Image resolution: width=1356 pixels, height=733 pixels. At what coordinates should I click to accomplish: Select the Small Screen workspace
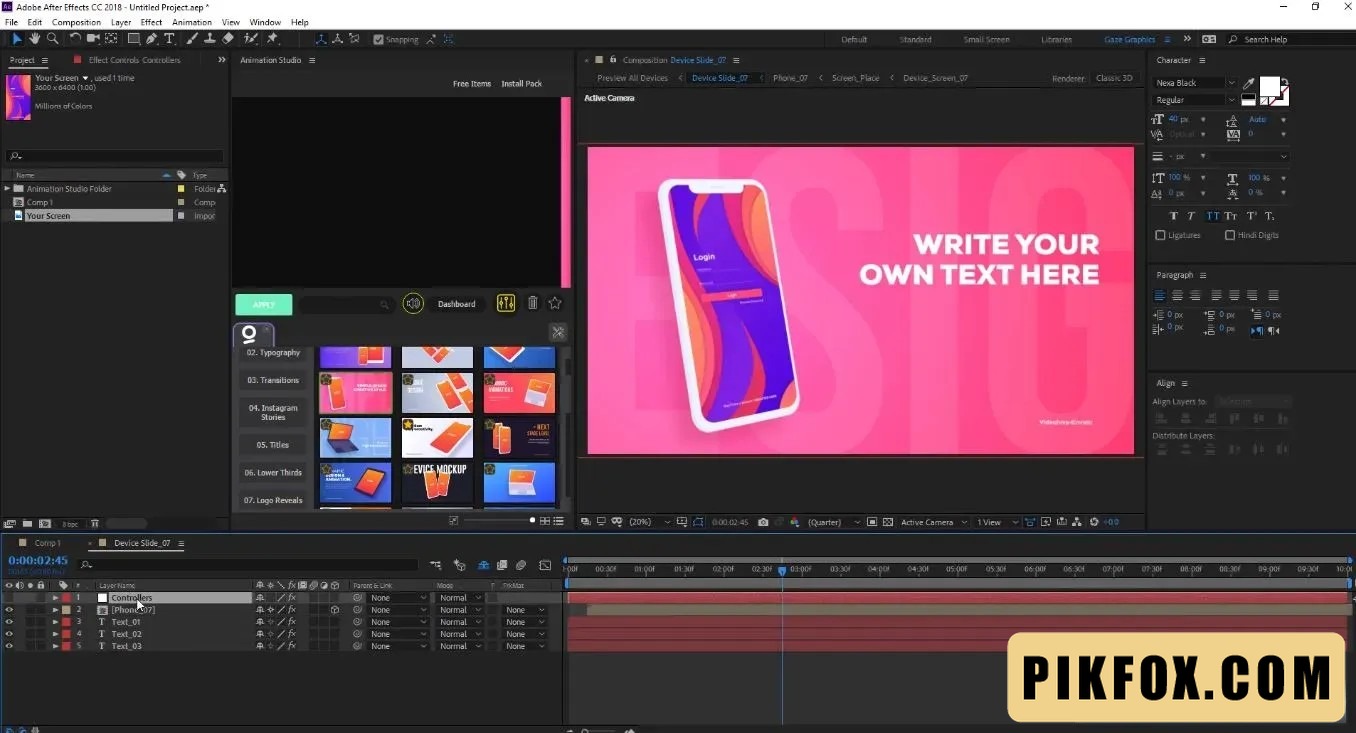pos(986,40)
